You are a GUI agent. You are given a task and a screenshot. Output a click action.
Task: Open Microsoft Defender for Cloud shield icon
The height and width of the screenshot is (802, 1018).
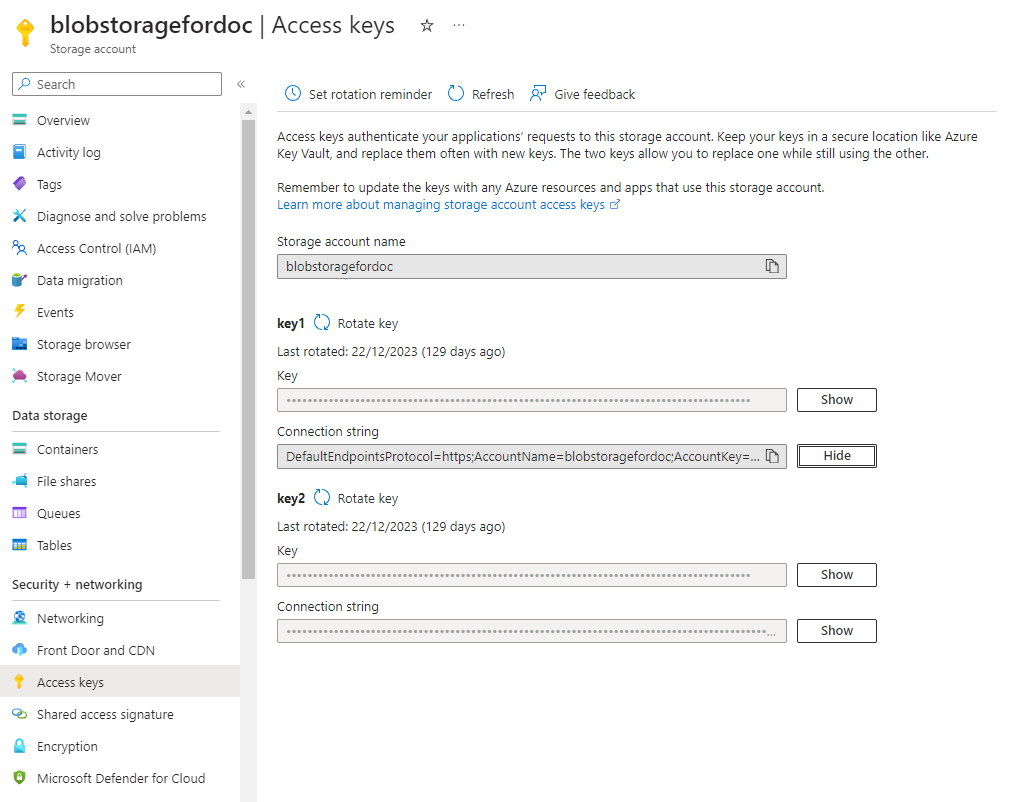19,777
